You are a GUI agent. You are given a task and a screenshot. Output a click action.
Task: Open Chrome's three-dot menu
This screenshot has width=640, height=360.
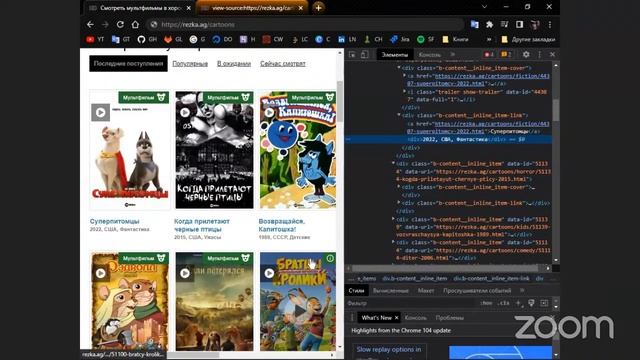click(x=550, y=24)
